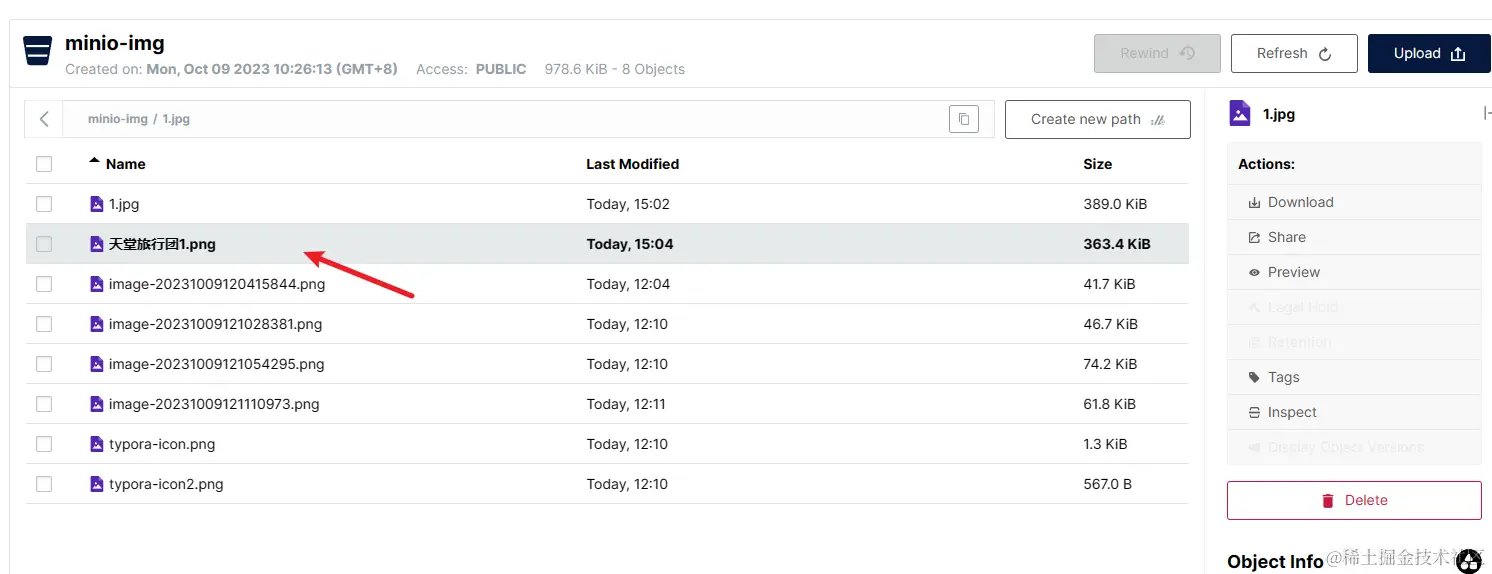Click the Legal Hold action

1354,307
